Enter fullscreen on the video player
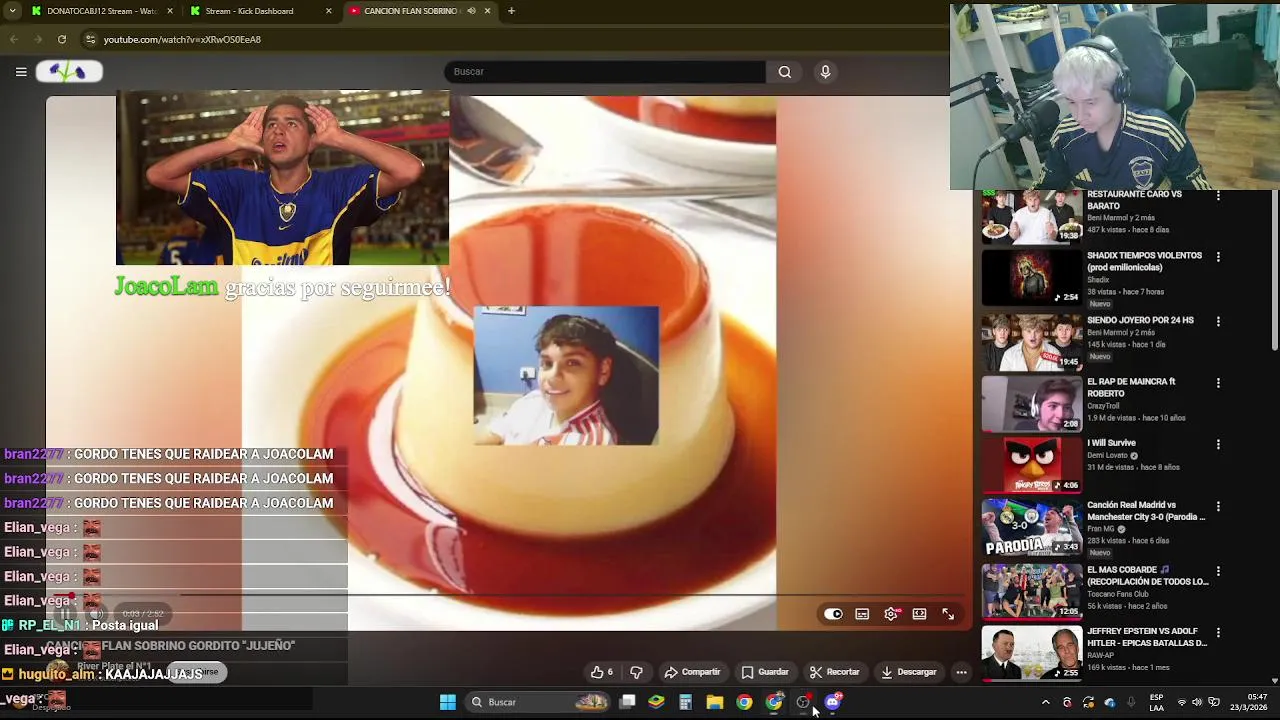 (x=948, y=614)
